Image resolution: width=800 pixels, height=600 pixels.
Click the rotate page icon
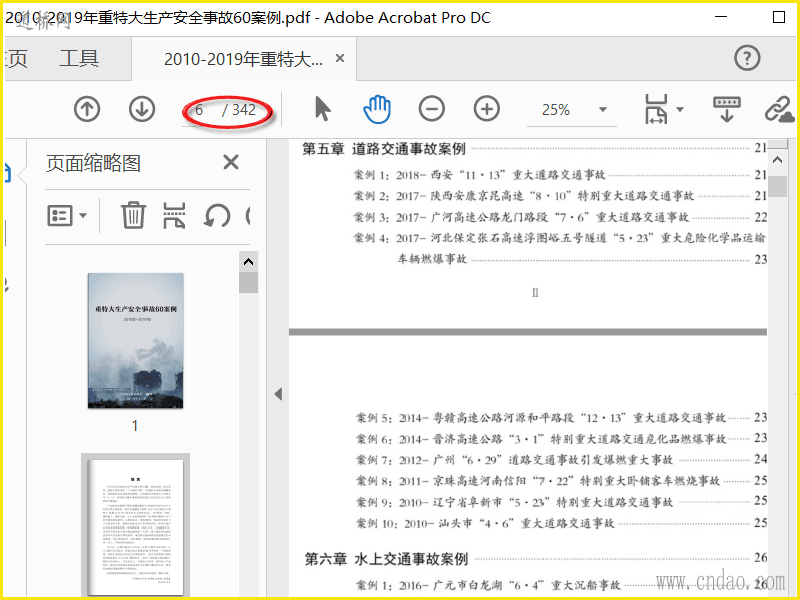217,216
